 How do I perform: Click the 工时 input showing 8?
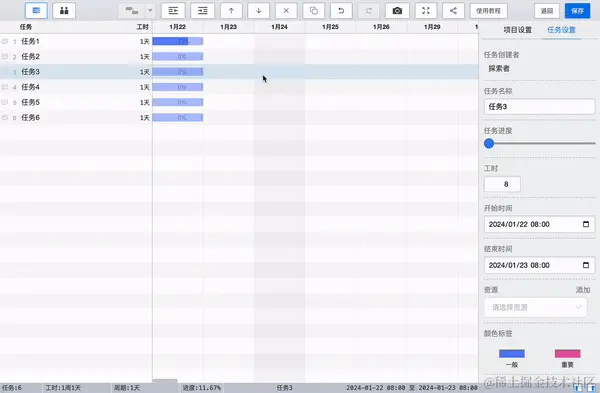pos(502,184)
